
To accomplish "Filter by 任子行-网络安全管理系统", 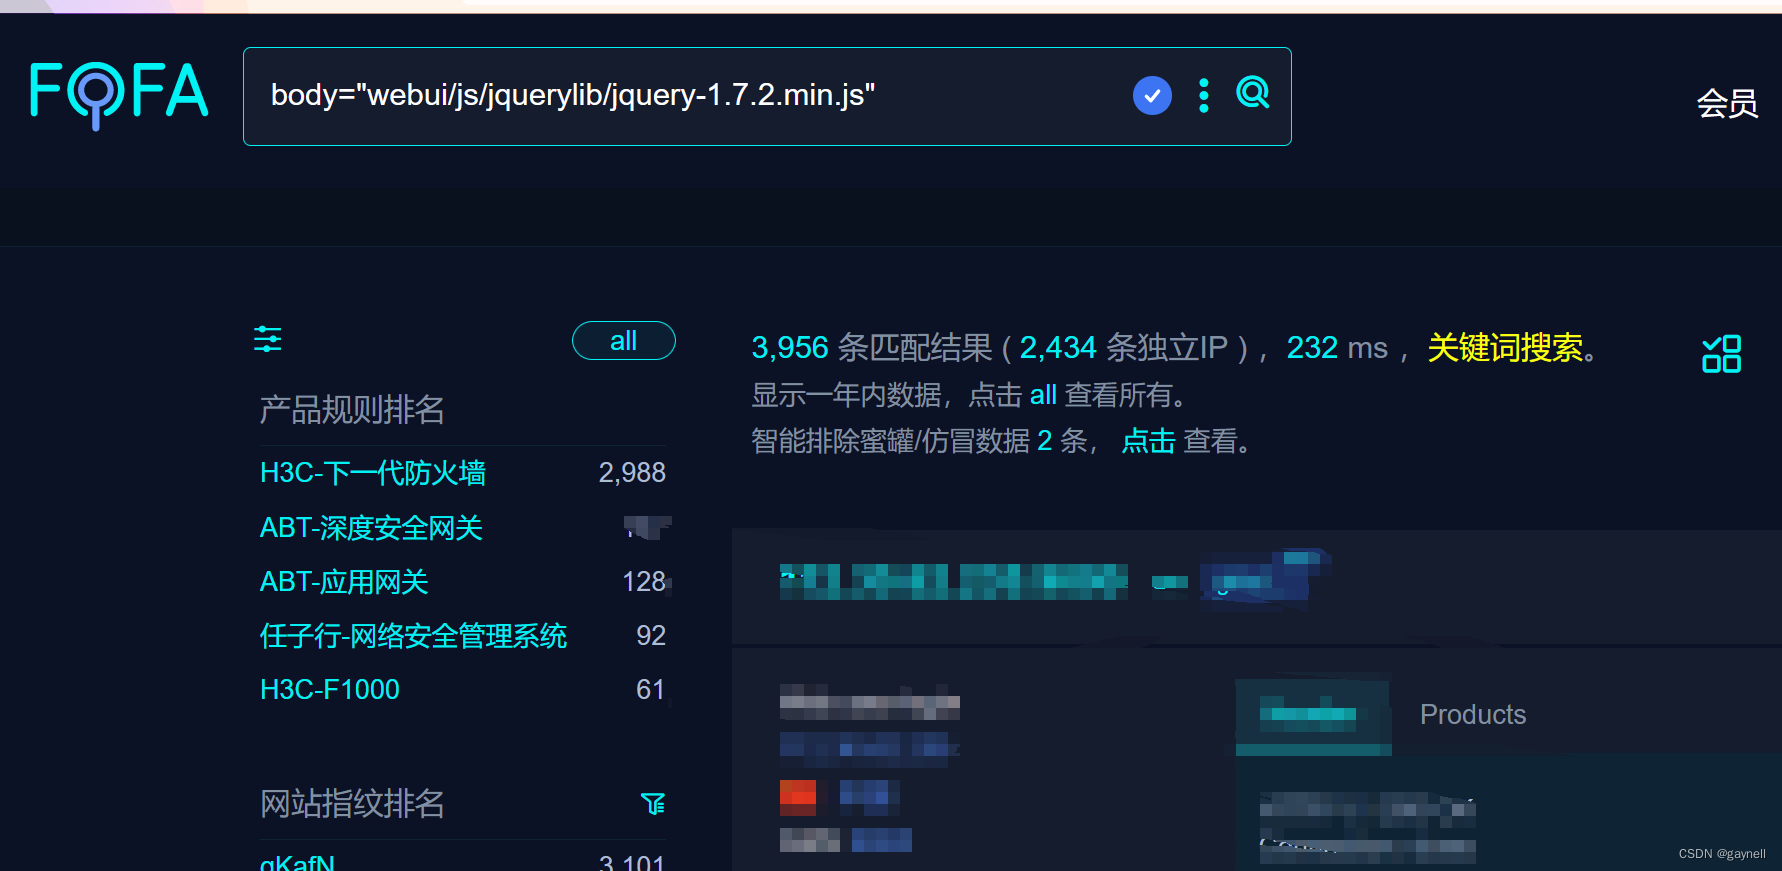I will [413, 636].
